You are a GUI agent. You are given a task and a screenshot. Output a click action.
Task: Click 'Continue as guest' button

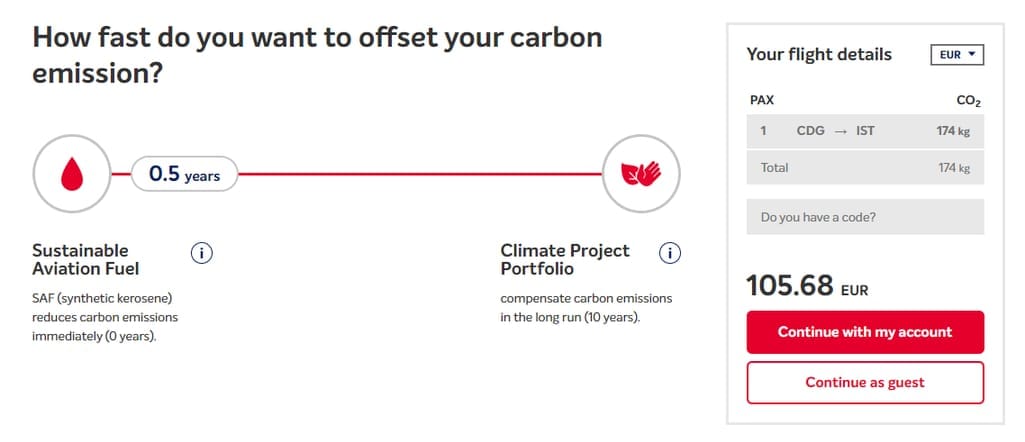[x=865, y=382]
